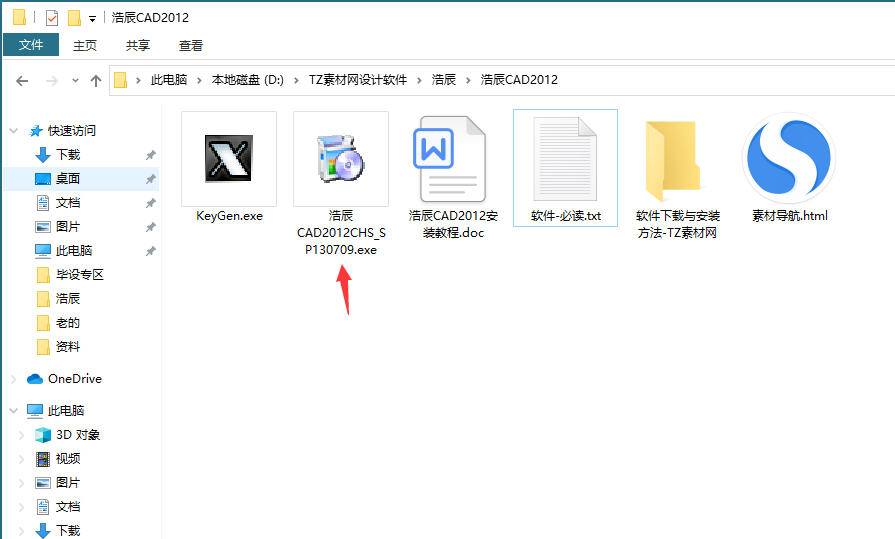Select the KeyGen.exe file icon
This screenshot has height=539, width=895.
click(x=229, y=159)
